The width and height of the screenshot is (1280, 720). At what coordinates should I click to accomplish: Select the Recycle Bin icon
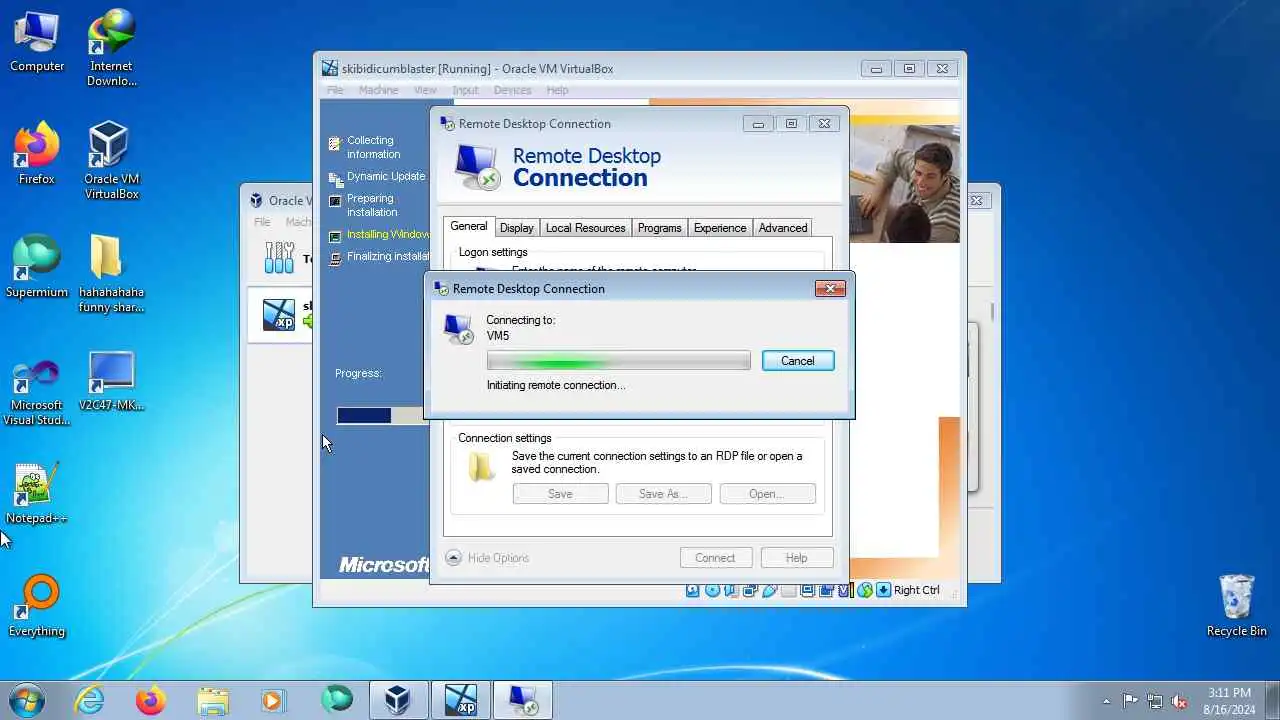tap(1236, 606)
